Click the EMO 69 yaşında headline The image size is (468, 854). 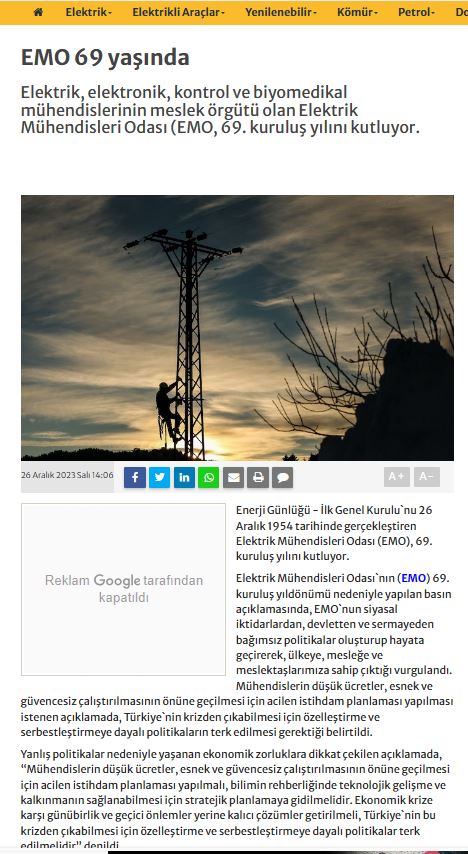105,58
